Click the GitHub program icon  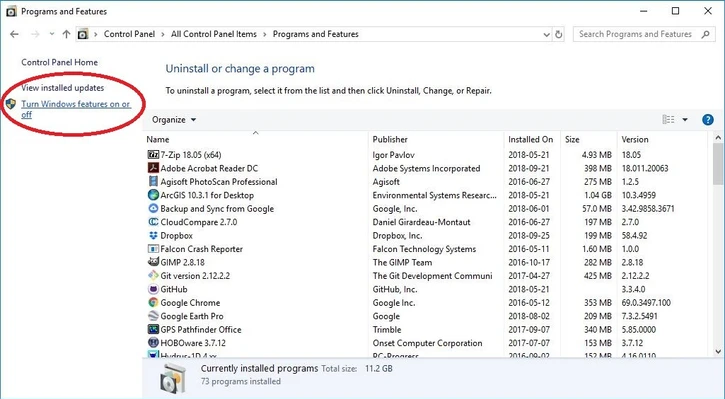coord(153,289)
